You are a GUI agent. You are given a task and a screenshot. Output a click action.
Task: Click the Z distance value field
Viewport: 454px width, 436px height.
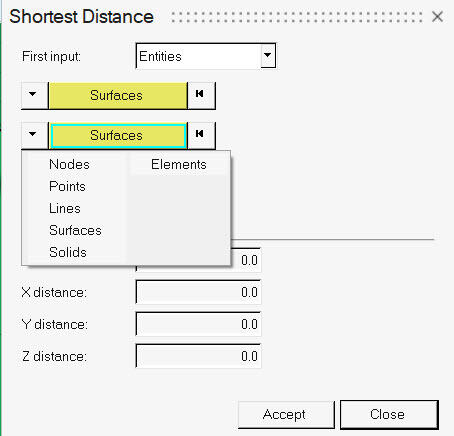pos(198,356)
